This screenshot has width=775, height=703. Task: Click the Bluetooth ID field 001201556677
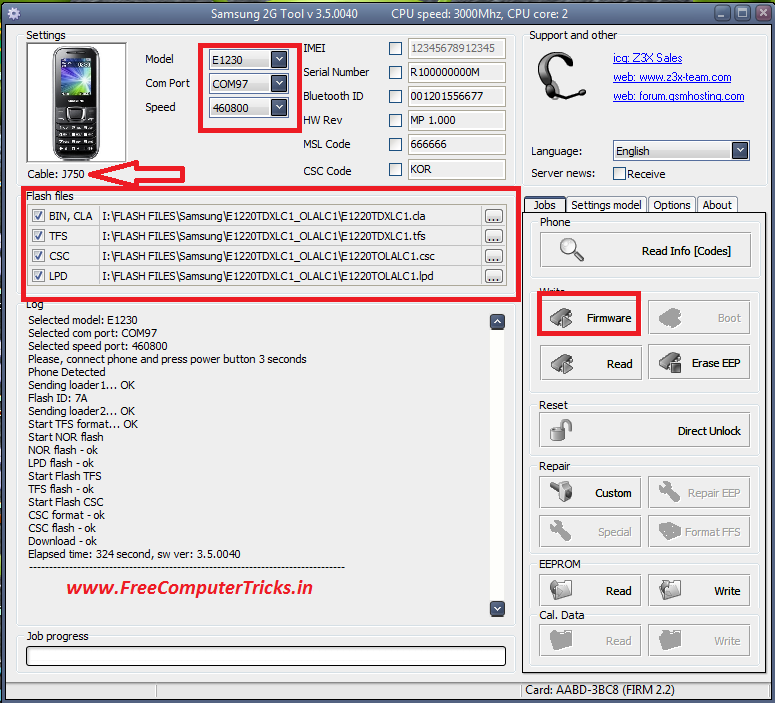(x=457, y=96)
